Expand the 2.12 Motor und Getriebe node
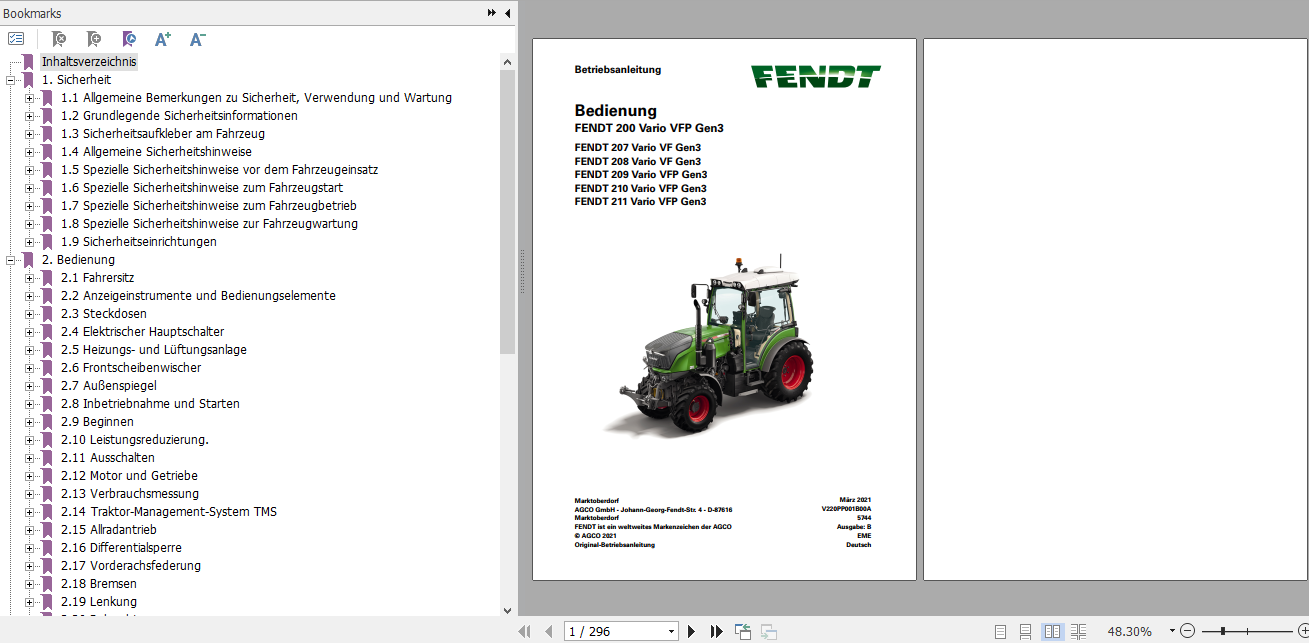The height and width of the screenshot is (643, 1309). click(x=29, y=476)
